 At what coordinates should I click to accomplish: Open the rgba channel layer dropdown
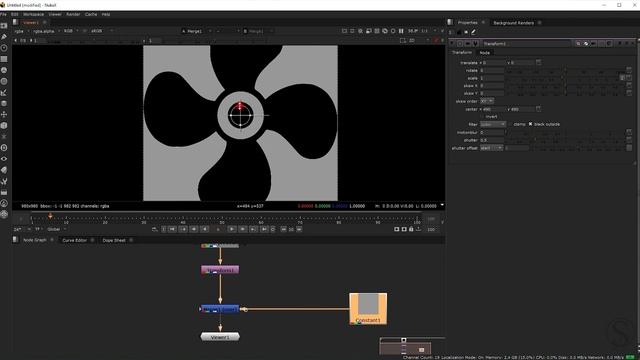coord(22,31)
